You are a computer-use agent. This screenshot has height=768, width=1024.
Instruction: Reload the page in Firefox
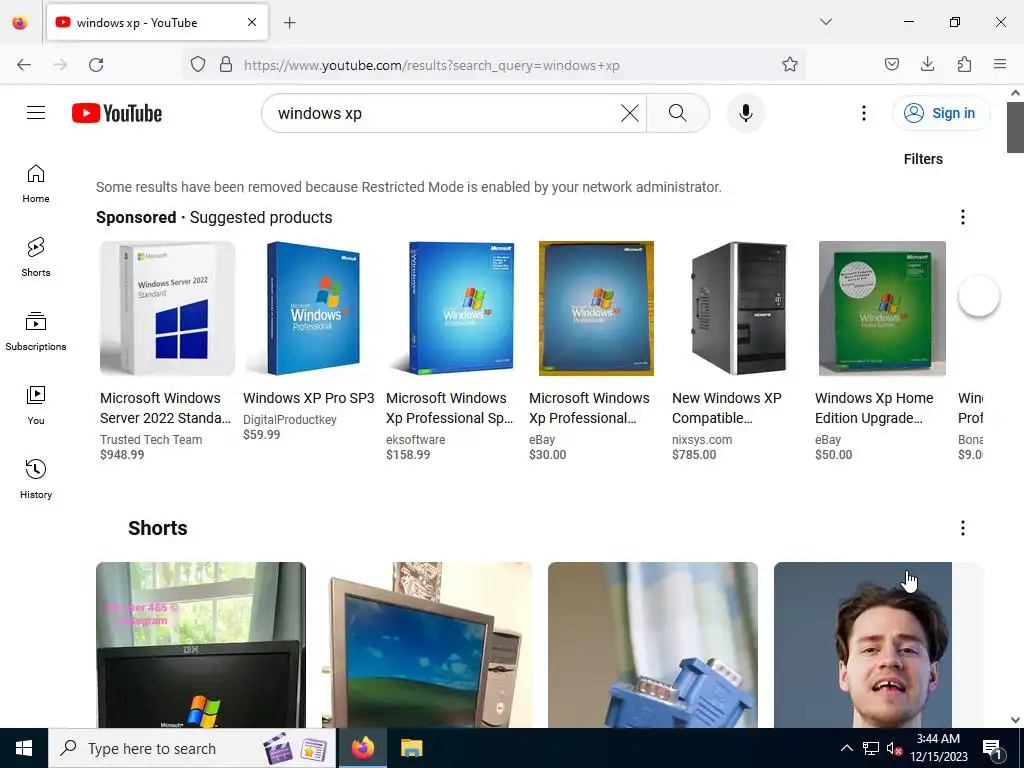[x=96, y=65]
